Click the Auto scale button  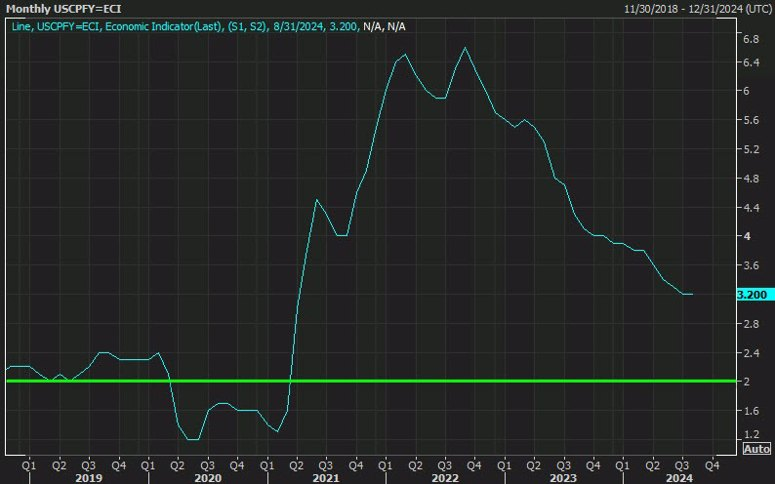757,448
